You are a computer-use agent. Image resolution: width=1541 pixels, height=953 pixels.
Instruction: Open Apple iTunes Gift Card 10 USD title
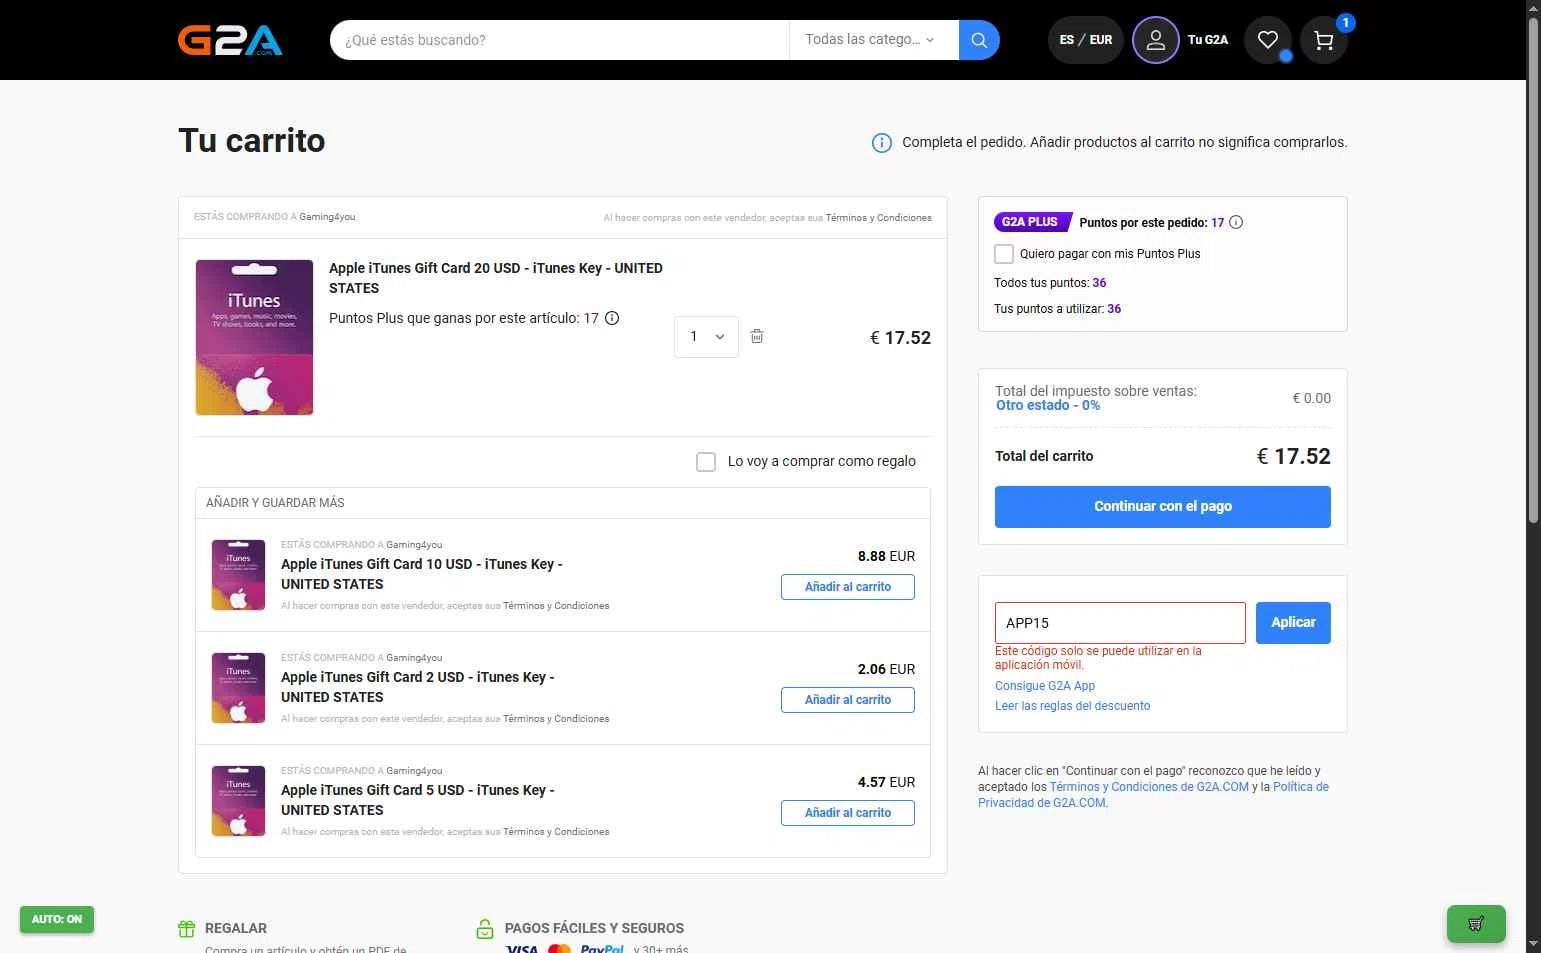[422, 574]
